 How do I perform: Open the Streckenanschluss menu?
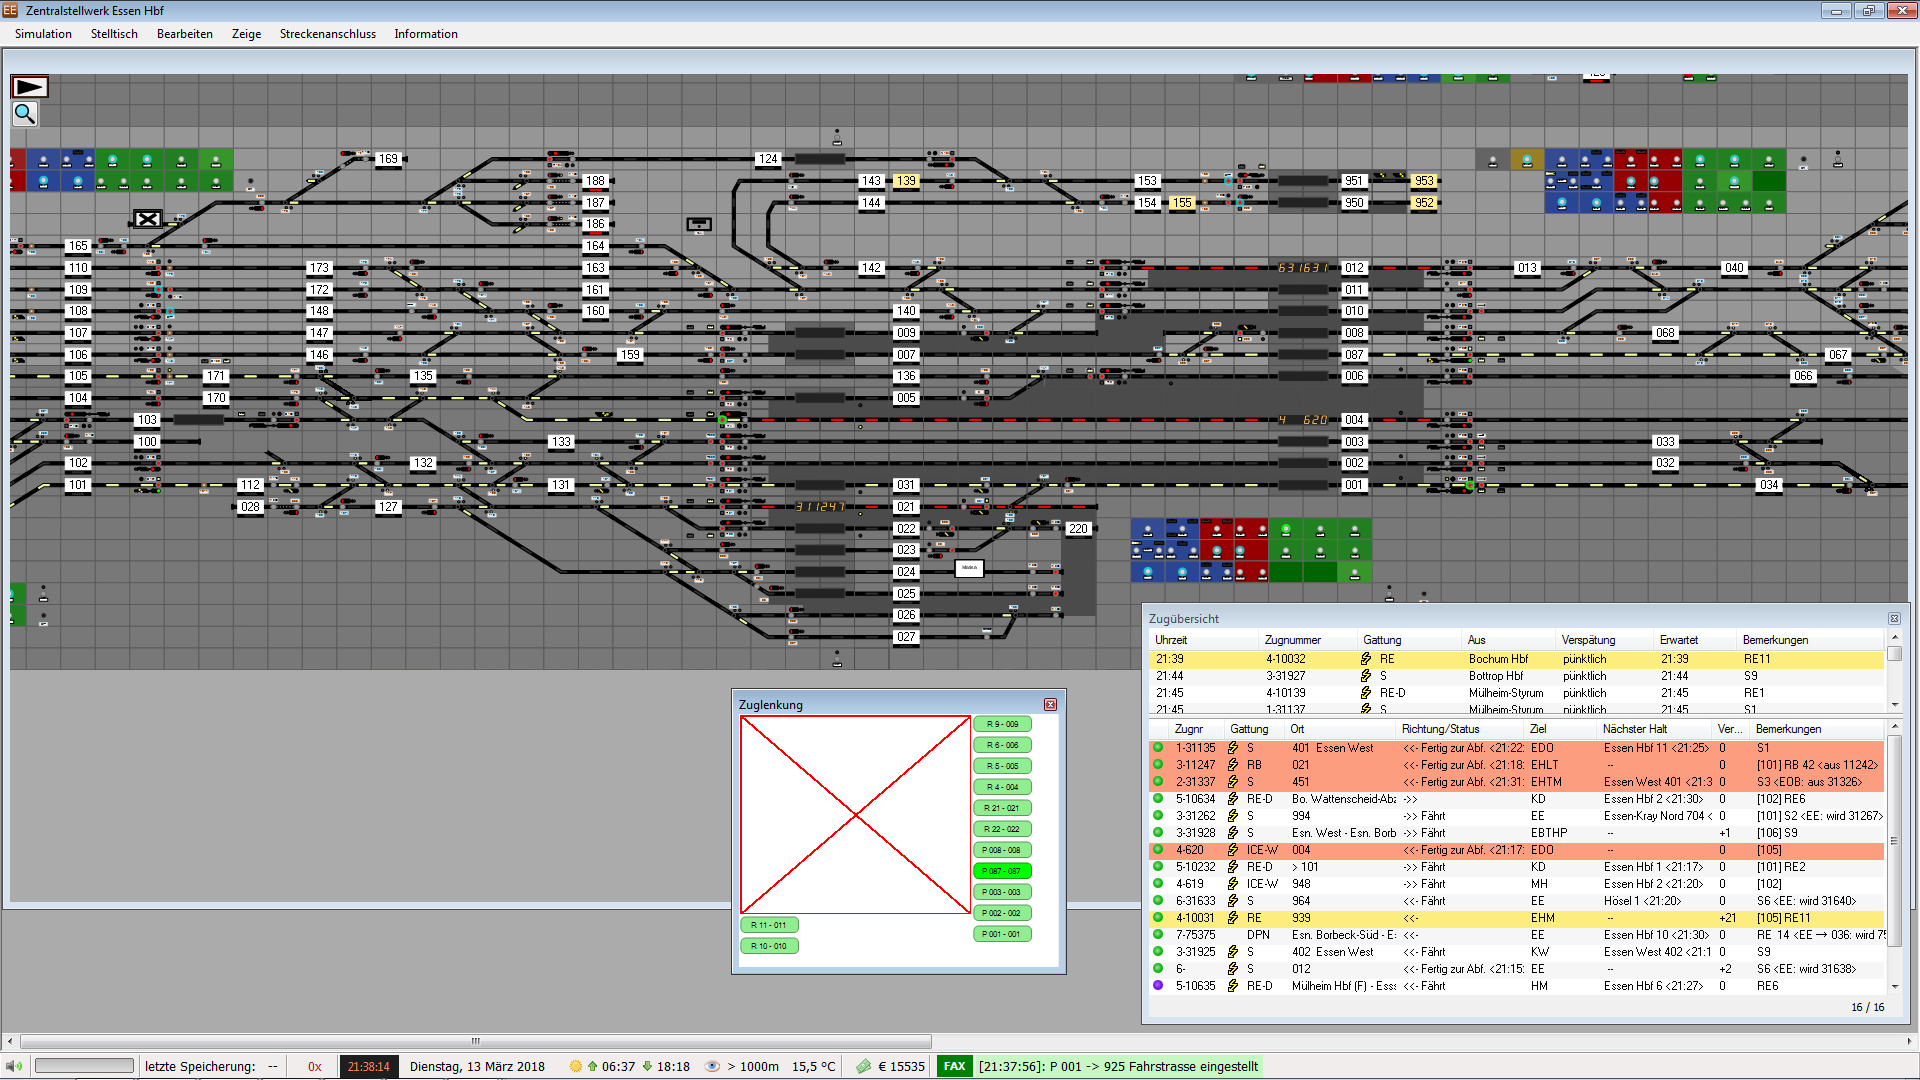pyautogui.click(x=328, y=34)
